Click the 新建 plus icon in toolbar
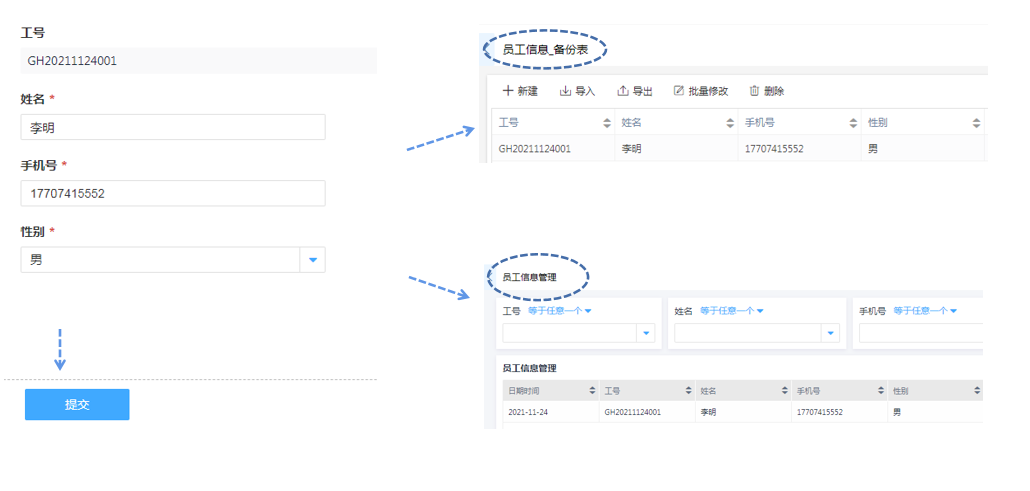1030x491 pixels. 508,91
